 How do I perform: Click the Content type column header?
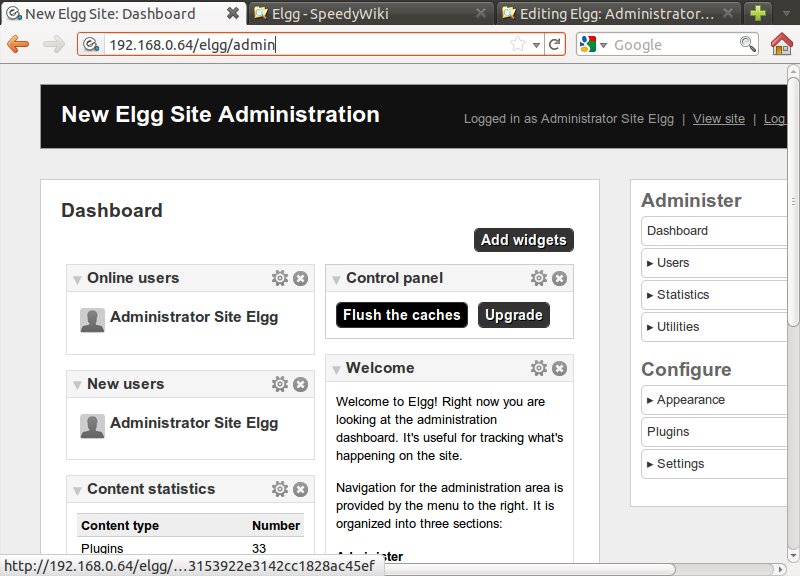[x=120, y=525]
